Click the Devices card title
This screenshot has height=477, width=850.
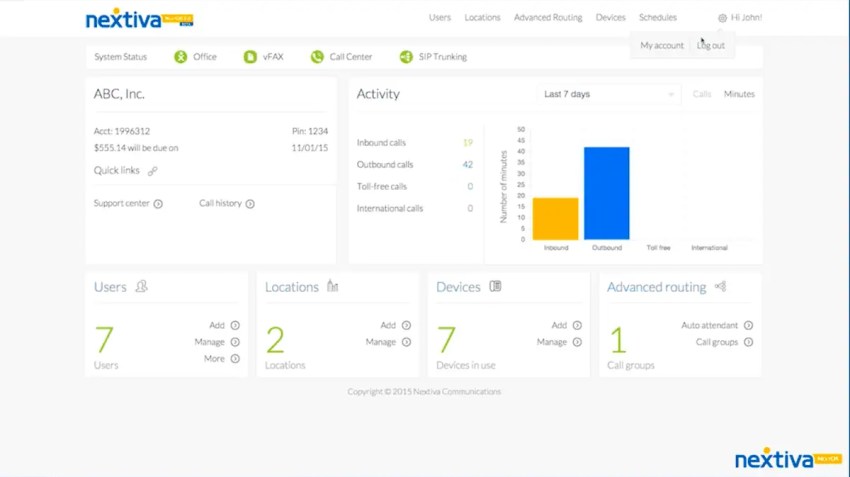point(458,287)
